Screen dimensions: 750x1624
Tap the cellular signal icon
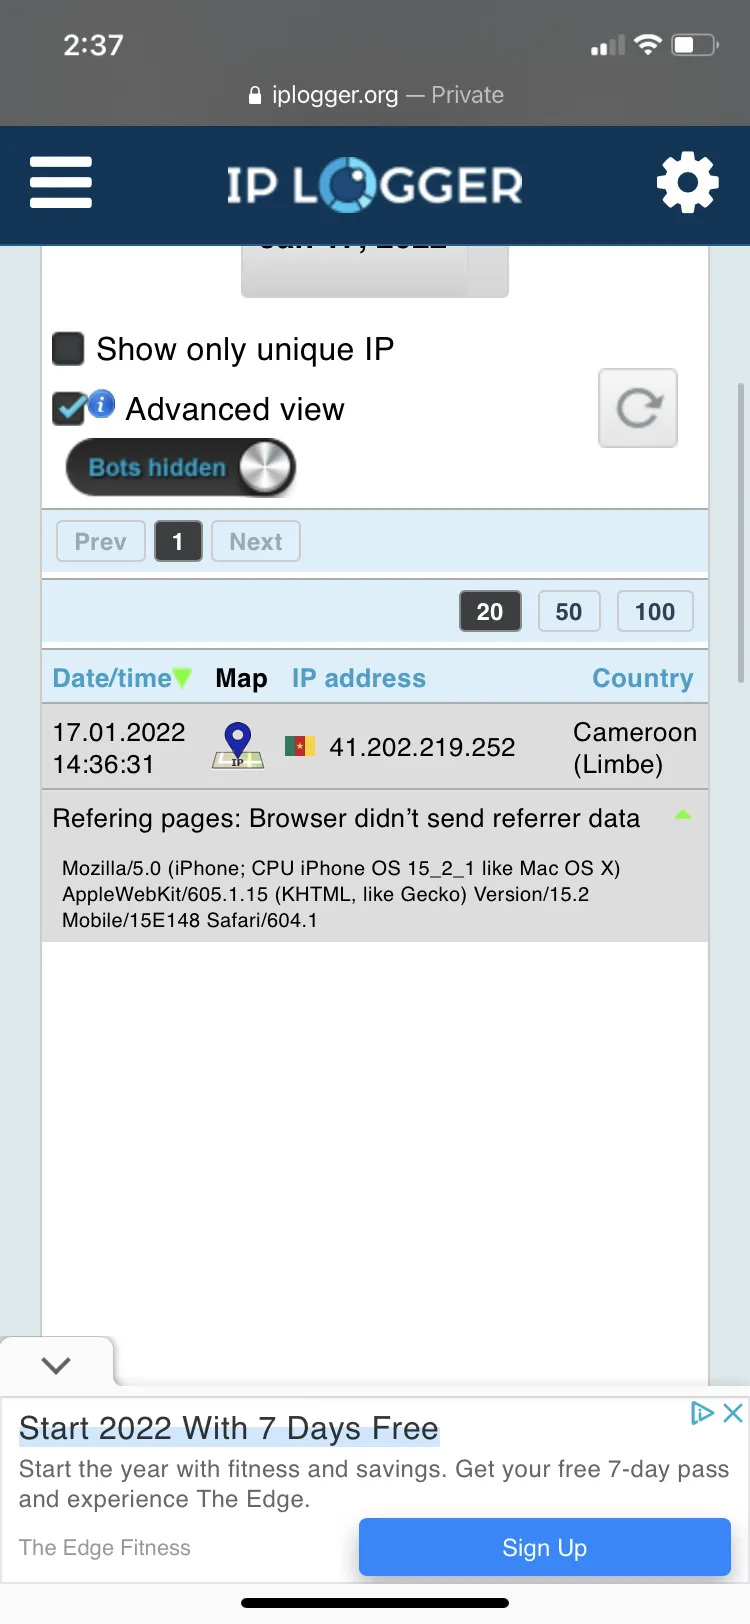607,45
